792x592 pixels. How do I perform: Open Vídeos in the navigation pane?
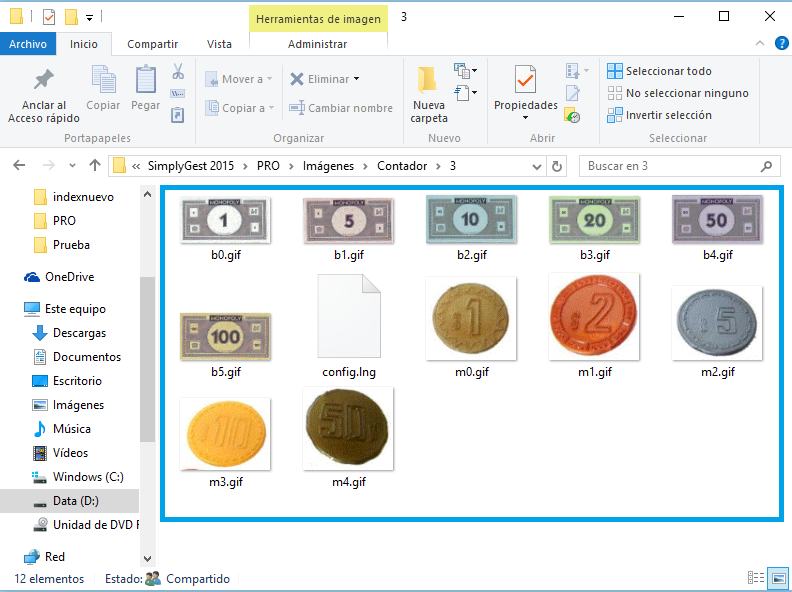61,453
